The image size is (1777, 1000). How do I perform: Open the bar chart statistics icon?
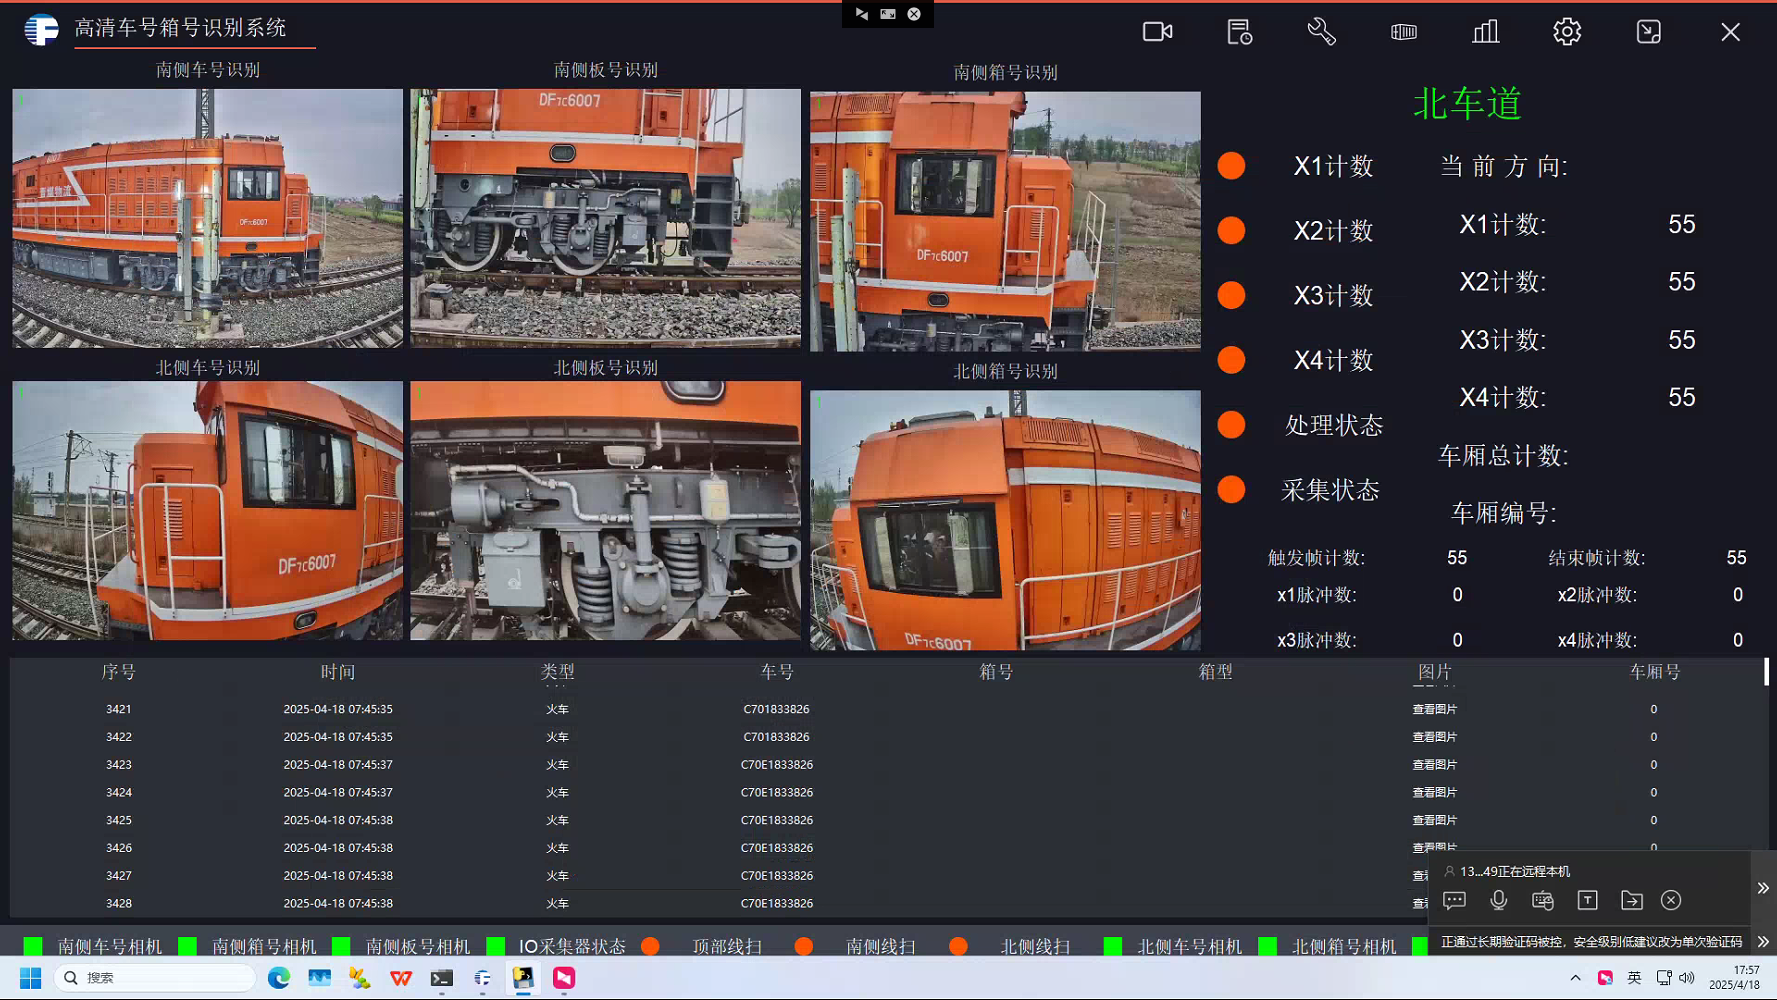coord(1485,32)
